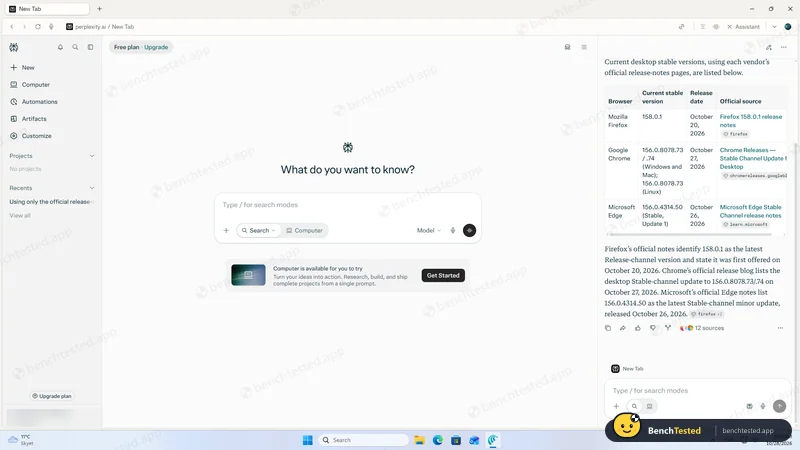Click the Get Started button
Screen dimensions: 800x450
point(443,276)
